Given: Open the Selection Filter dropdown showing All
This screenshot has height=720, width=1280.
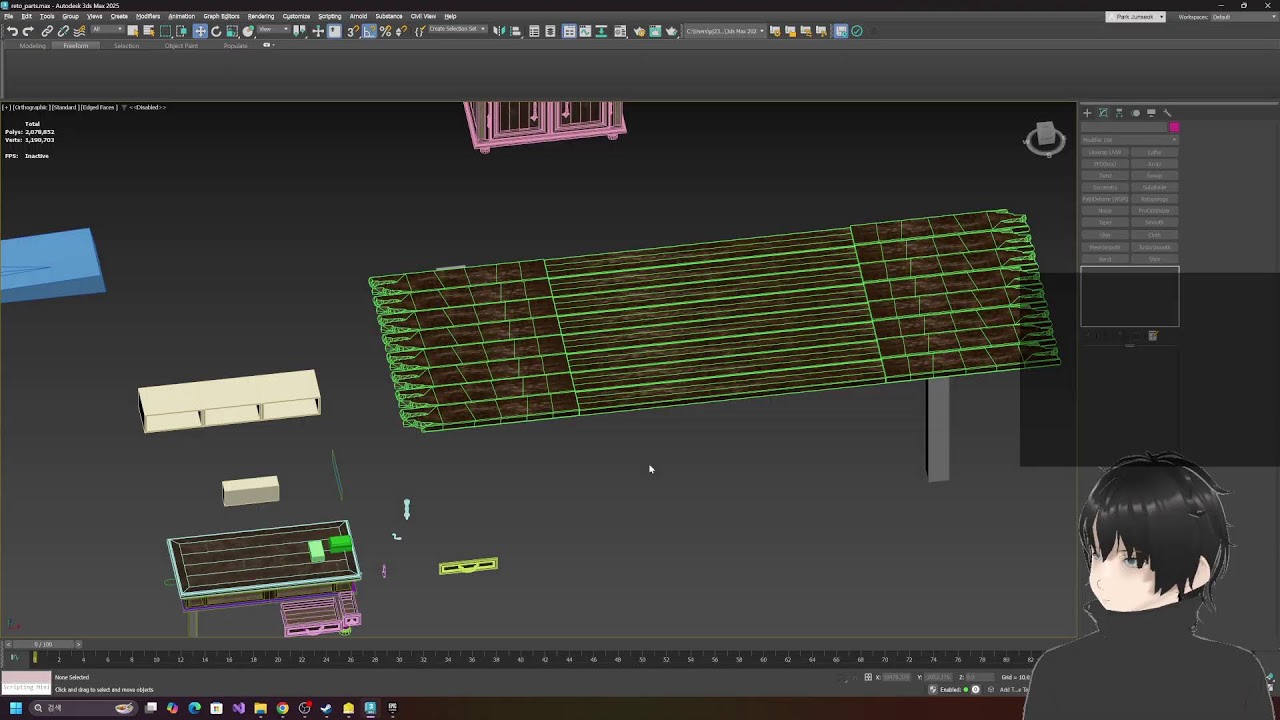Looking at the screenshot, I should 107,29.
